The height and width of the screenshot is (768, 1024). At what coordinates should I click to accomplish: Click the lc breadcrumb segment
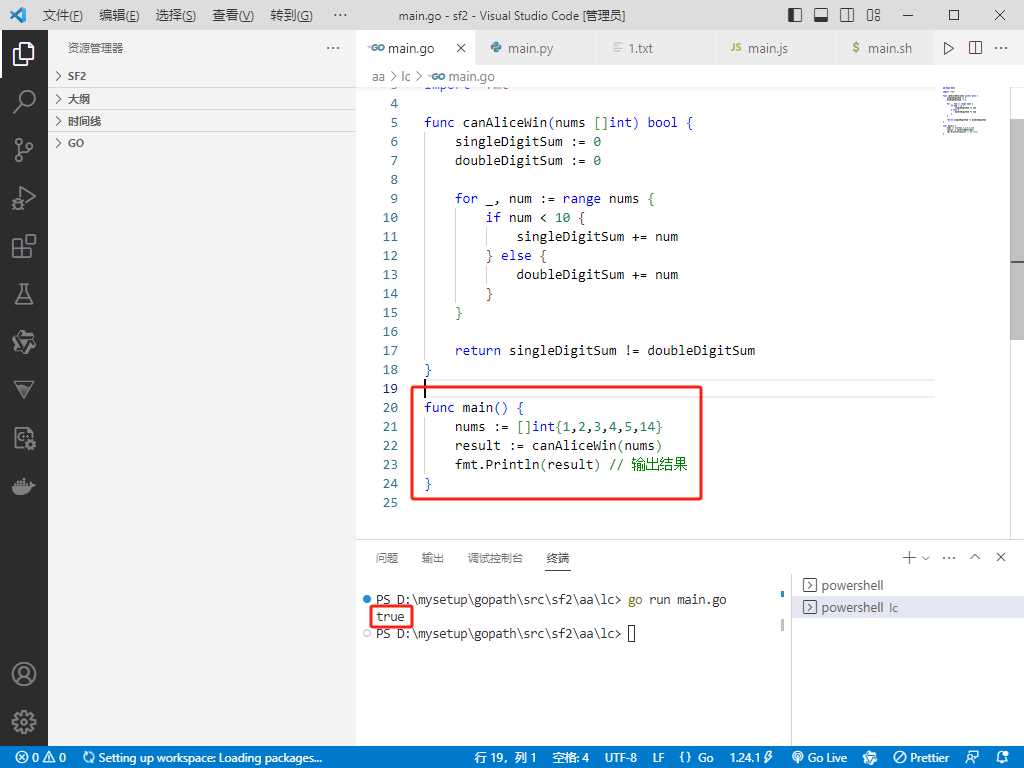pyautogui.click(x=406, y=76)
